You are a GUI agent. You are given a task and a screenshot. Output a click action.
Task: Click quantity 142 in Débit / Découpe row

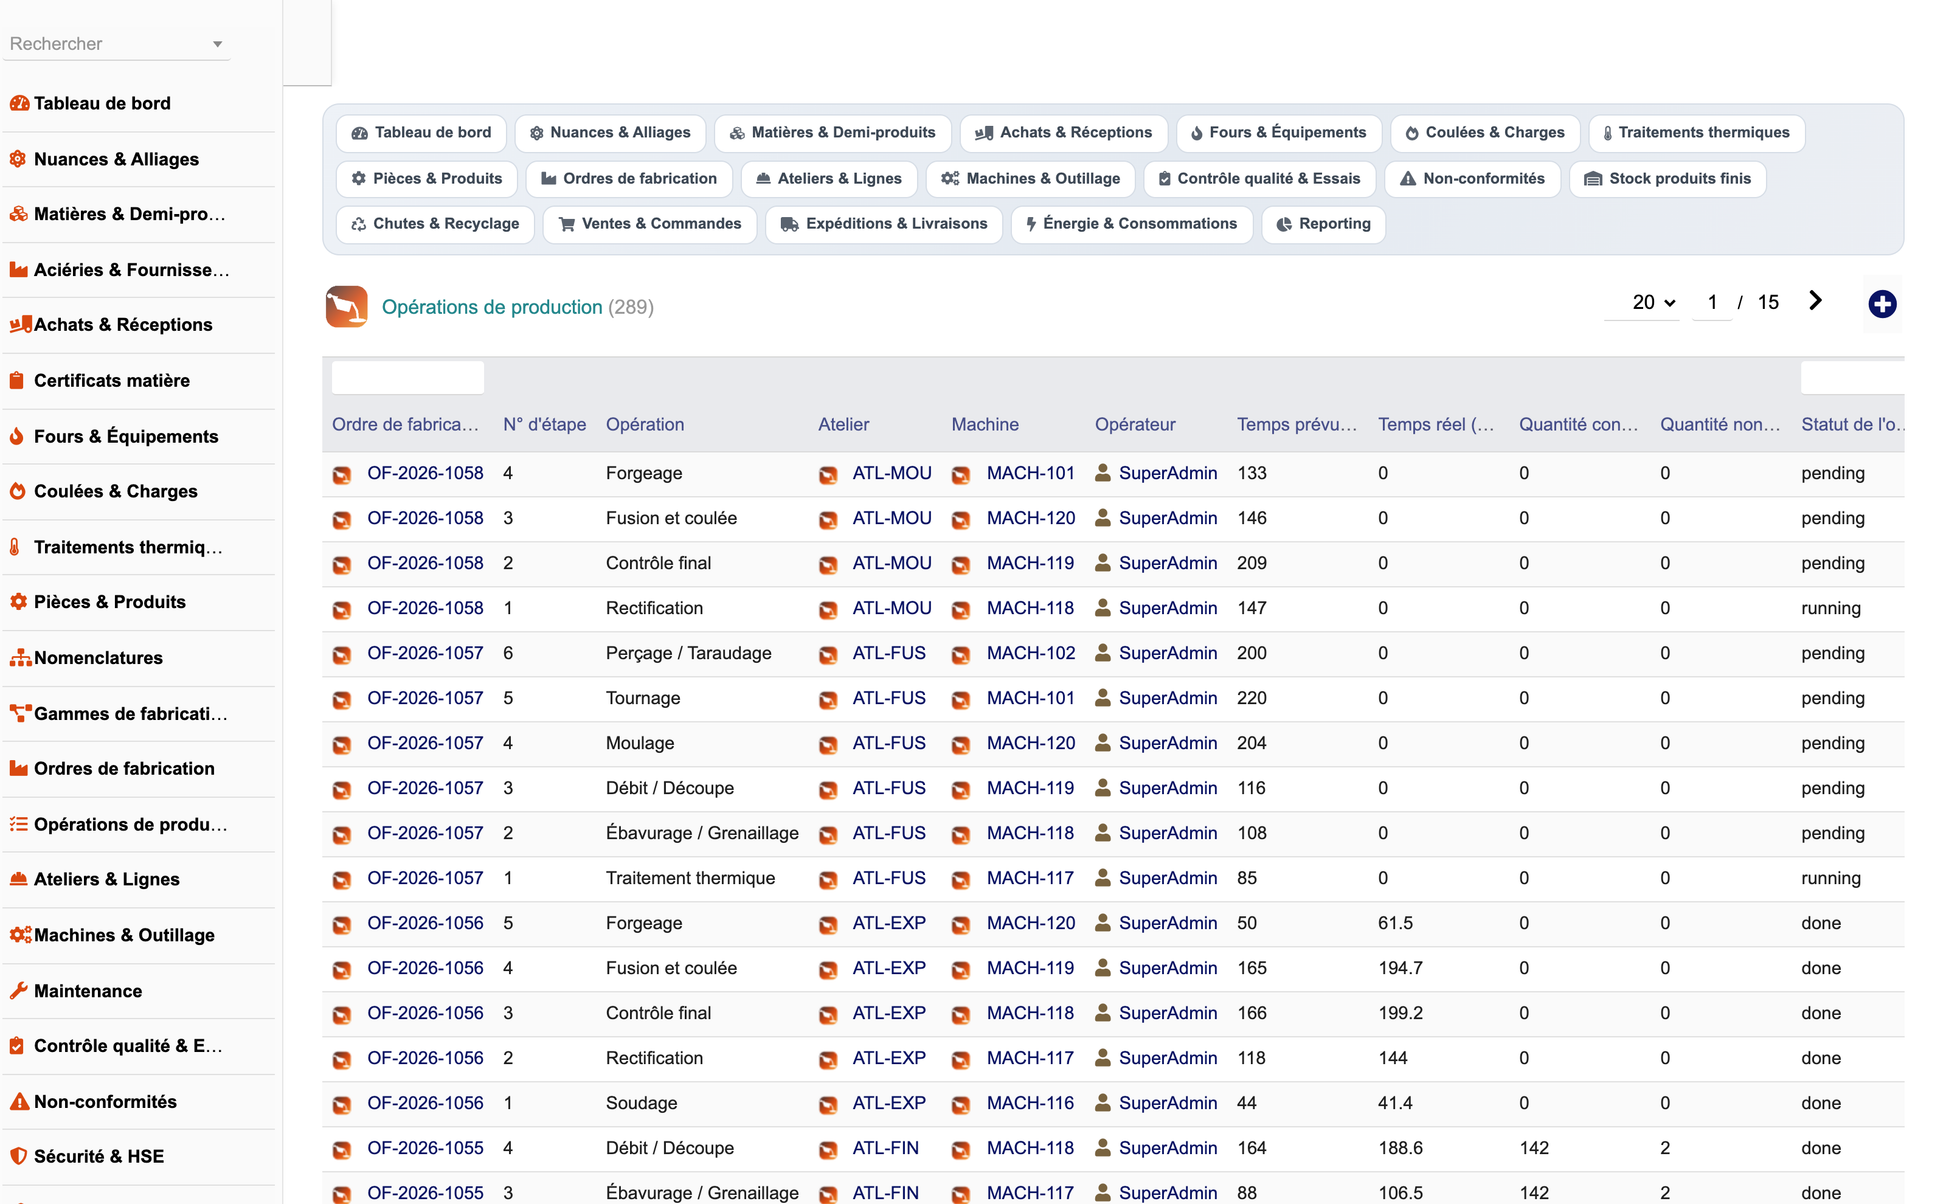click(x=1534, y=1148)
